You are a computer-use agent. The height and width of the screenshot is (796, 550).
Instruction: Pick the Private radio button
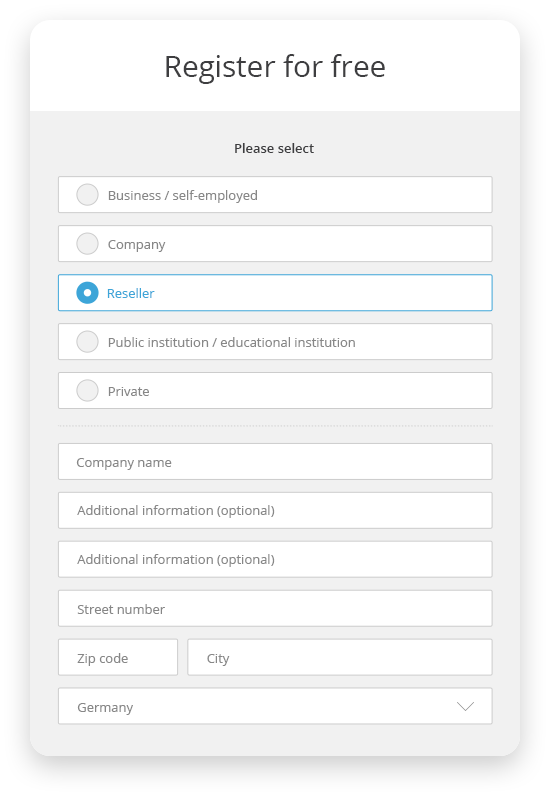87,391
